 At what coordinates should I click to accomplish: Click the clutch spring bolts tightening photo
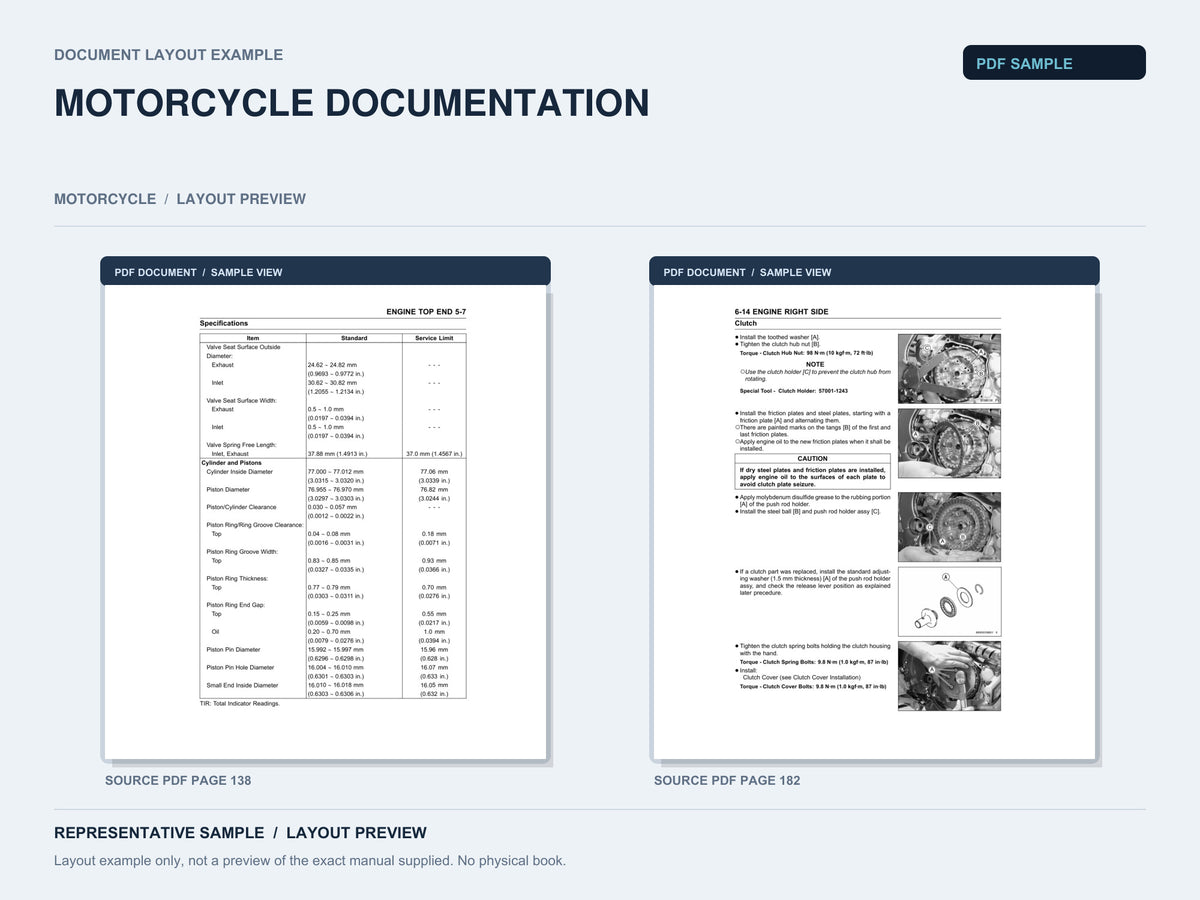coord(949,676)
